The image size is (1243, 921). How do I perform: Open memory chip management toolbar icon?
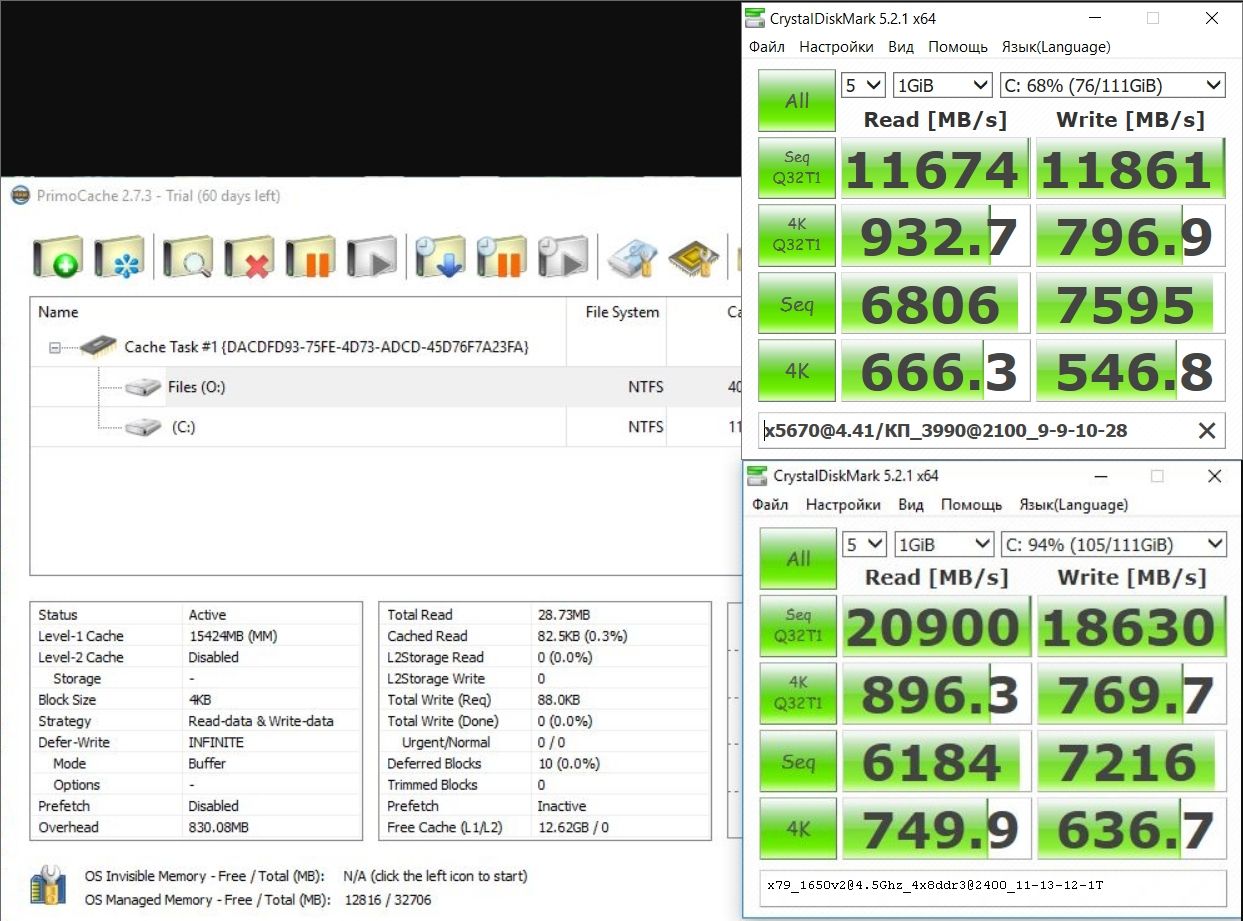point(693,258)
